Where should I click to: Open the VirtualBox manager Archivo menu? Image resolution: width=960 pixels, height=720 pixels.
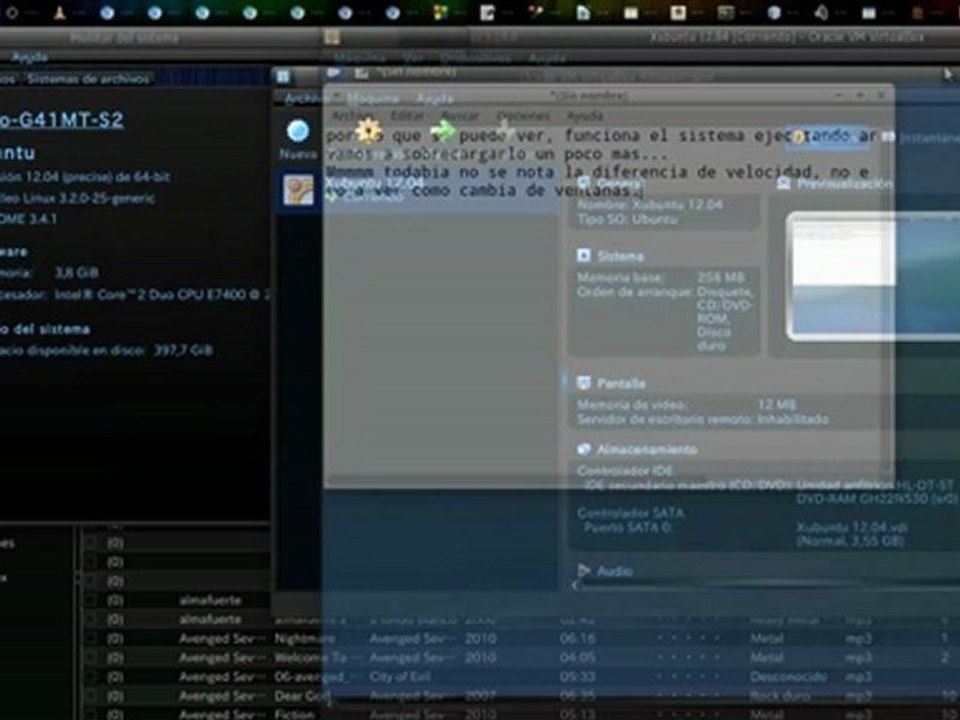pos(304,98)
